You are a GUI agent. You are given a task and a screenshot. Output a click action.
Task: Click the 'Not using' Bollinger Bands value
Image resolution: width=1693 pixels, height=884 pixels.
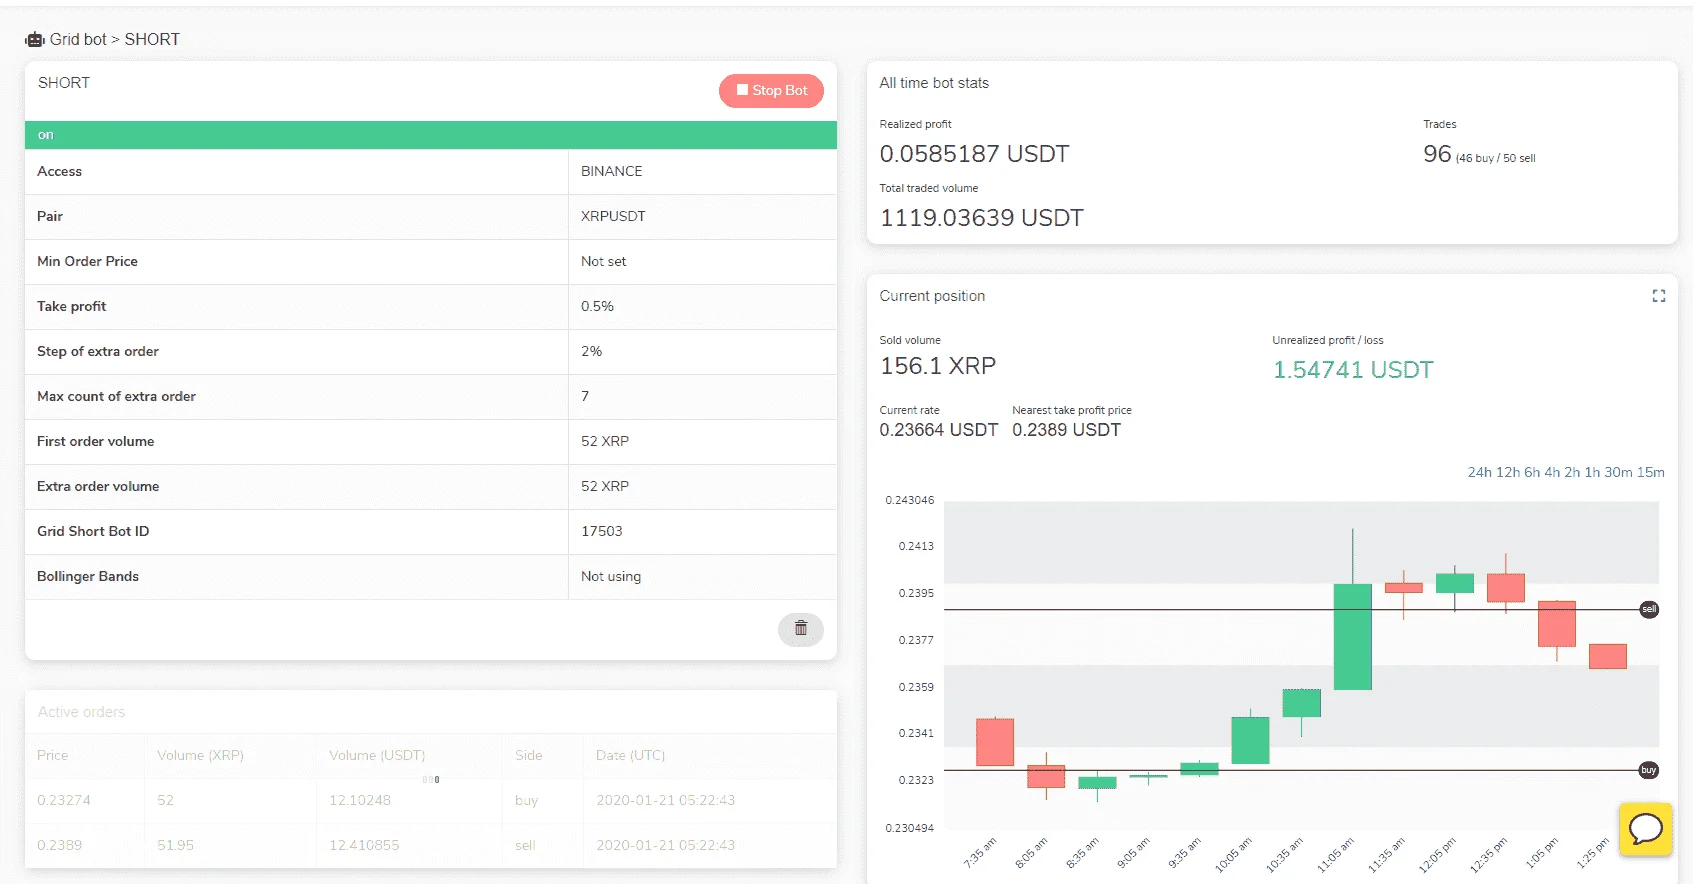(x=611, y=576)
